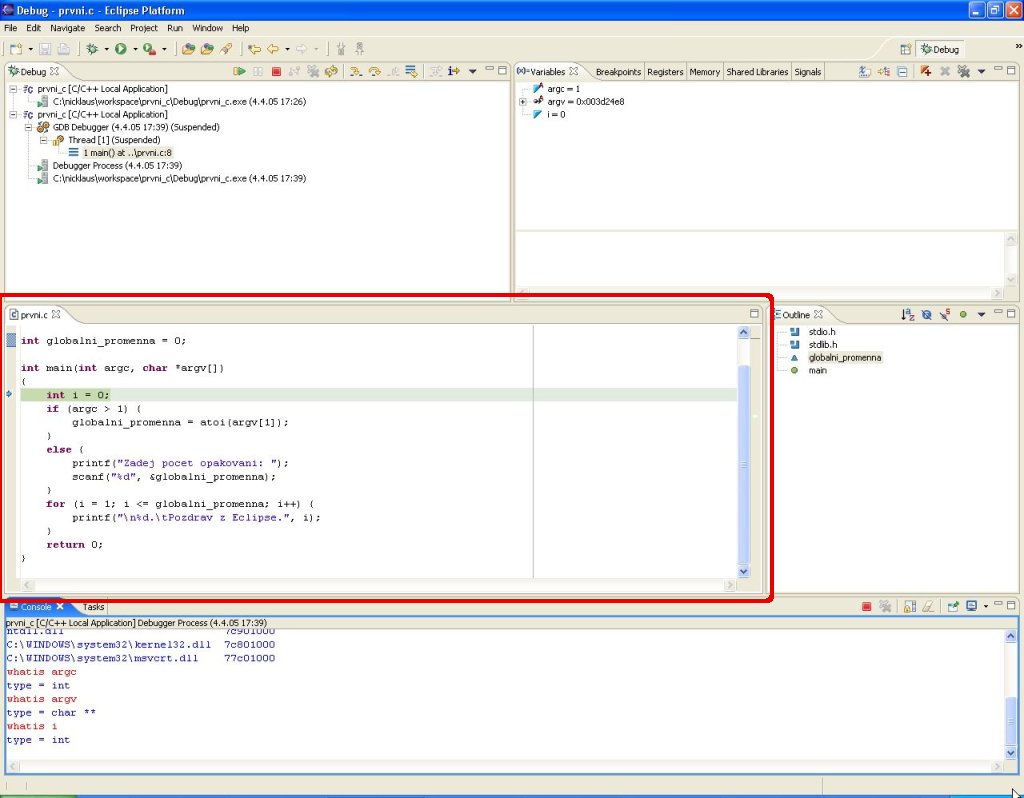Switch to the Breakpoints tab
The width and height of the screenshot is (1024, 798).
(618, 72)
